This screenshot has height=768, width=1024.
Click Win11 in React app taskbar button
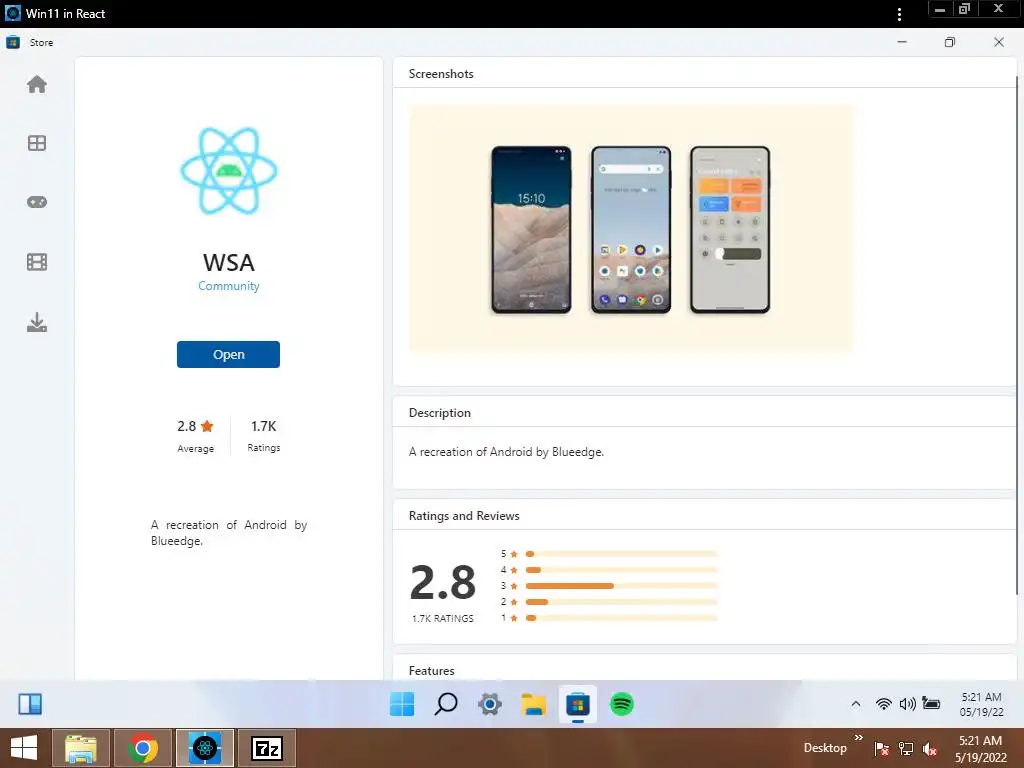point(205,748)
